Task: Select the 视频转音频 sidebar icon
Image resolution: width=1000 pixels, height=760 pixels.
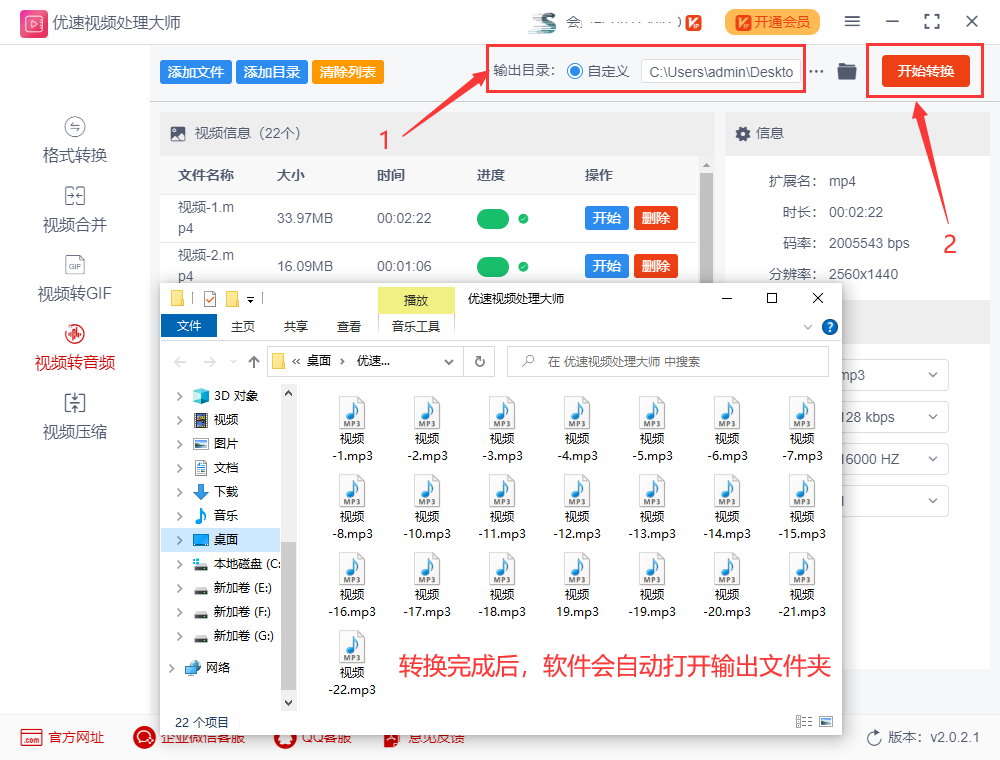Action: tap(74, 347)
